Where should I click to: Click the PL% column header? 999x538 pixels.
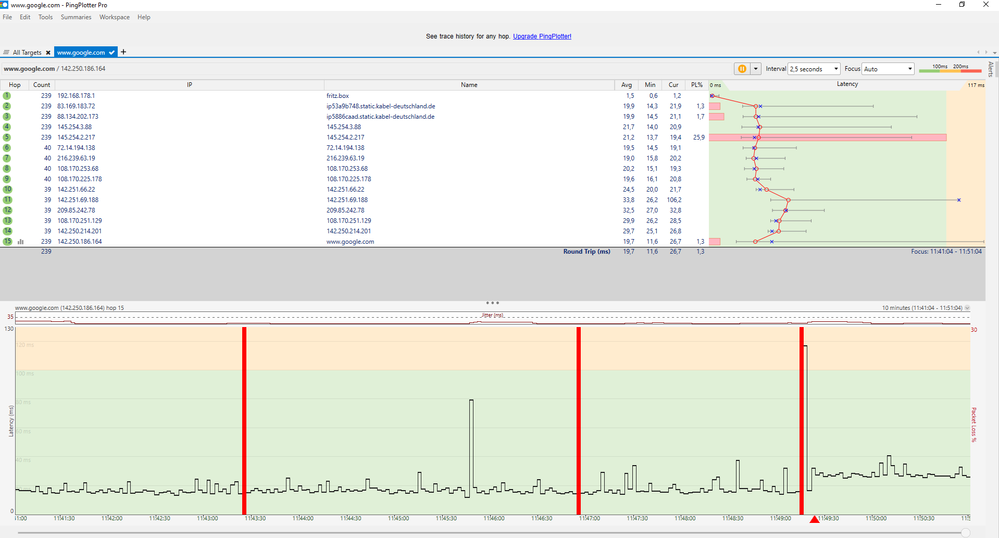[696, 85]
